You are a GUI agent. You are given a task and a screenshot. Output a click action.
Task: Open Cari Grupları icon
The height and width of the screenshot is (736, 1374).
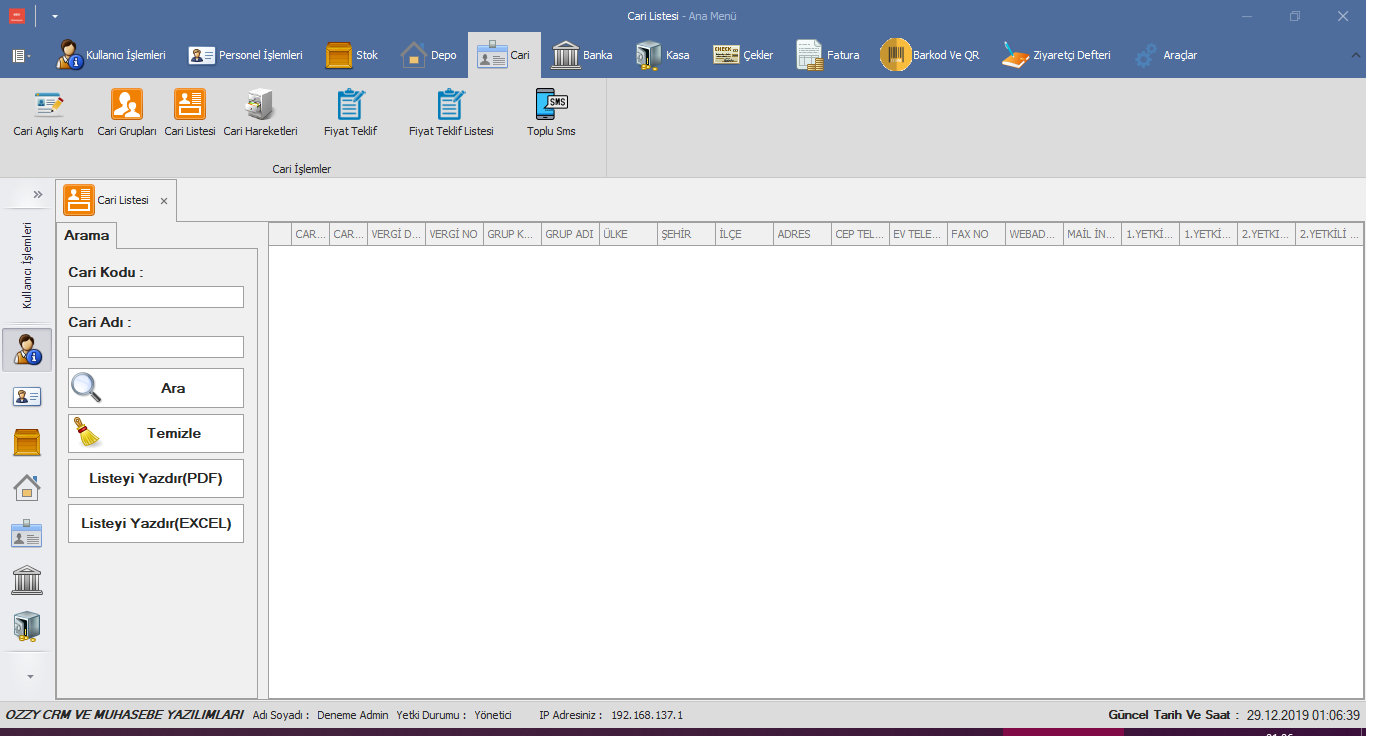point(127,112)
